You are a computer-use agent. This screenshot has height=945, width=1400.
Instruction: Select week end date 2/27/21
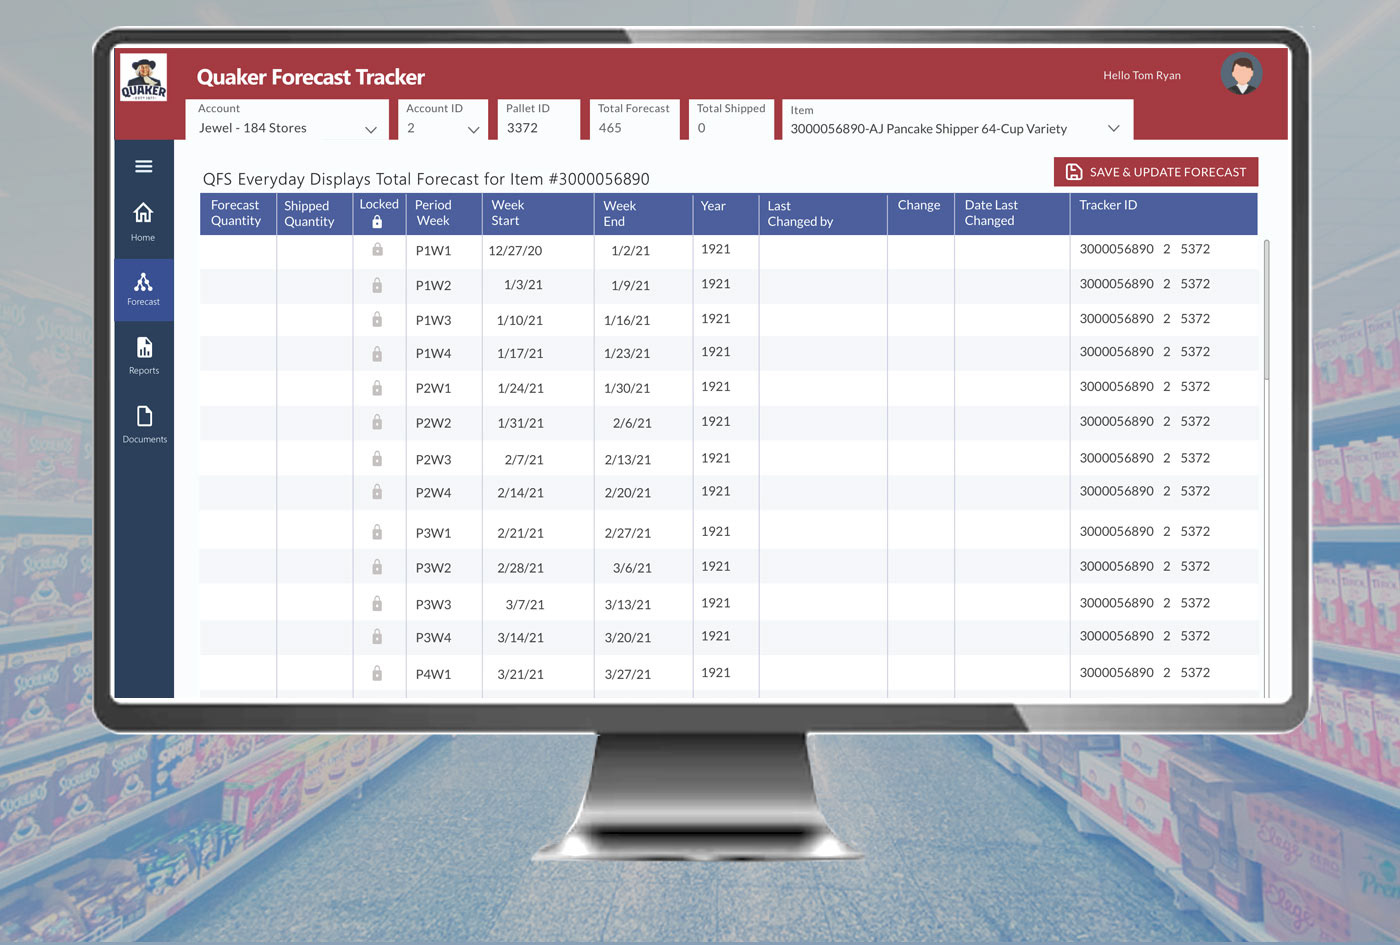627,533
